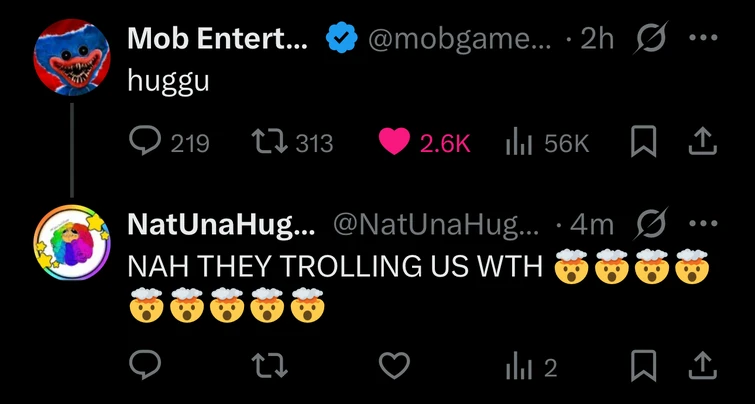
Task: Open Mob Entertainment profile picture
Action: [72, 57]
